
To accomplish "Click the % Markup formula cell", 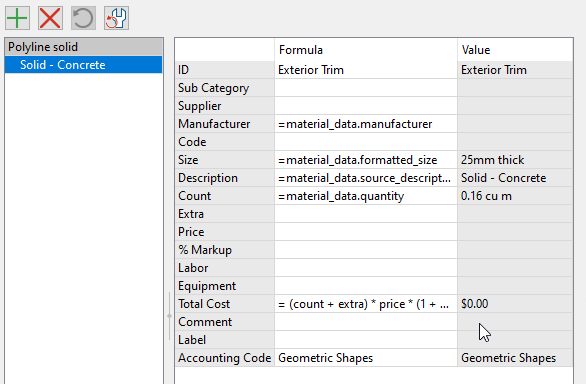I will point(366,250).
